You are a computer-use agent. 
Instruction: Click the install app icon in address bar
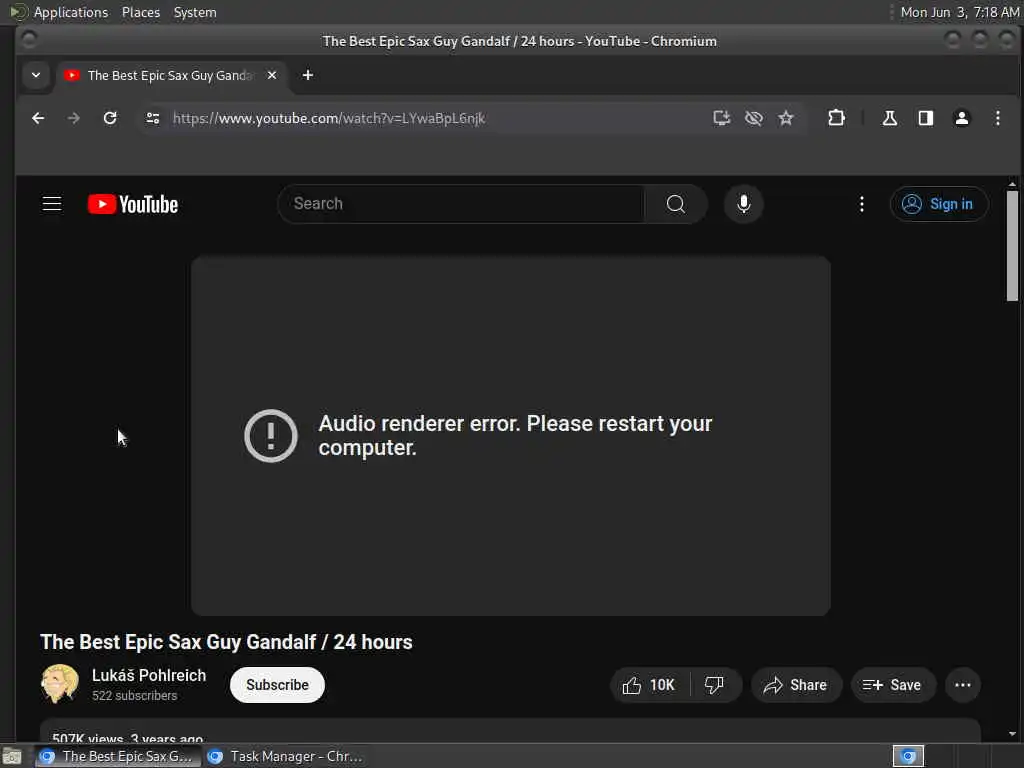coord(721,118)
